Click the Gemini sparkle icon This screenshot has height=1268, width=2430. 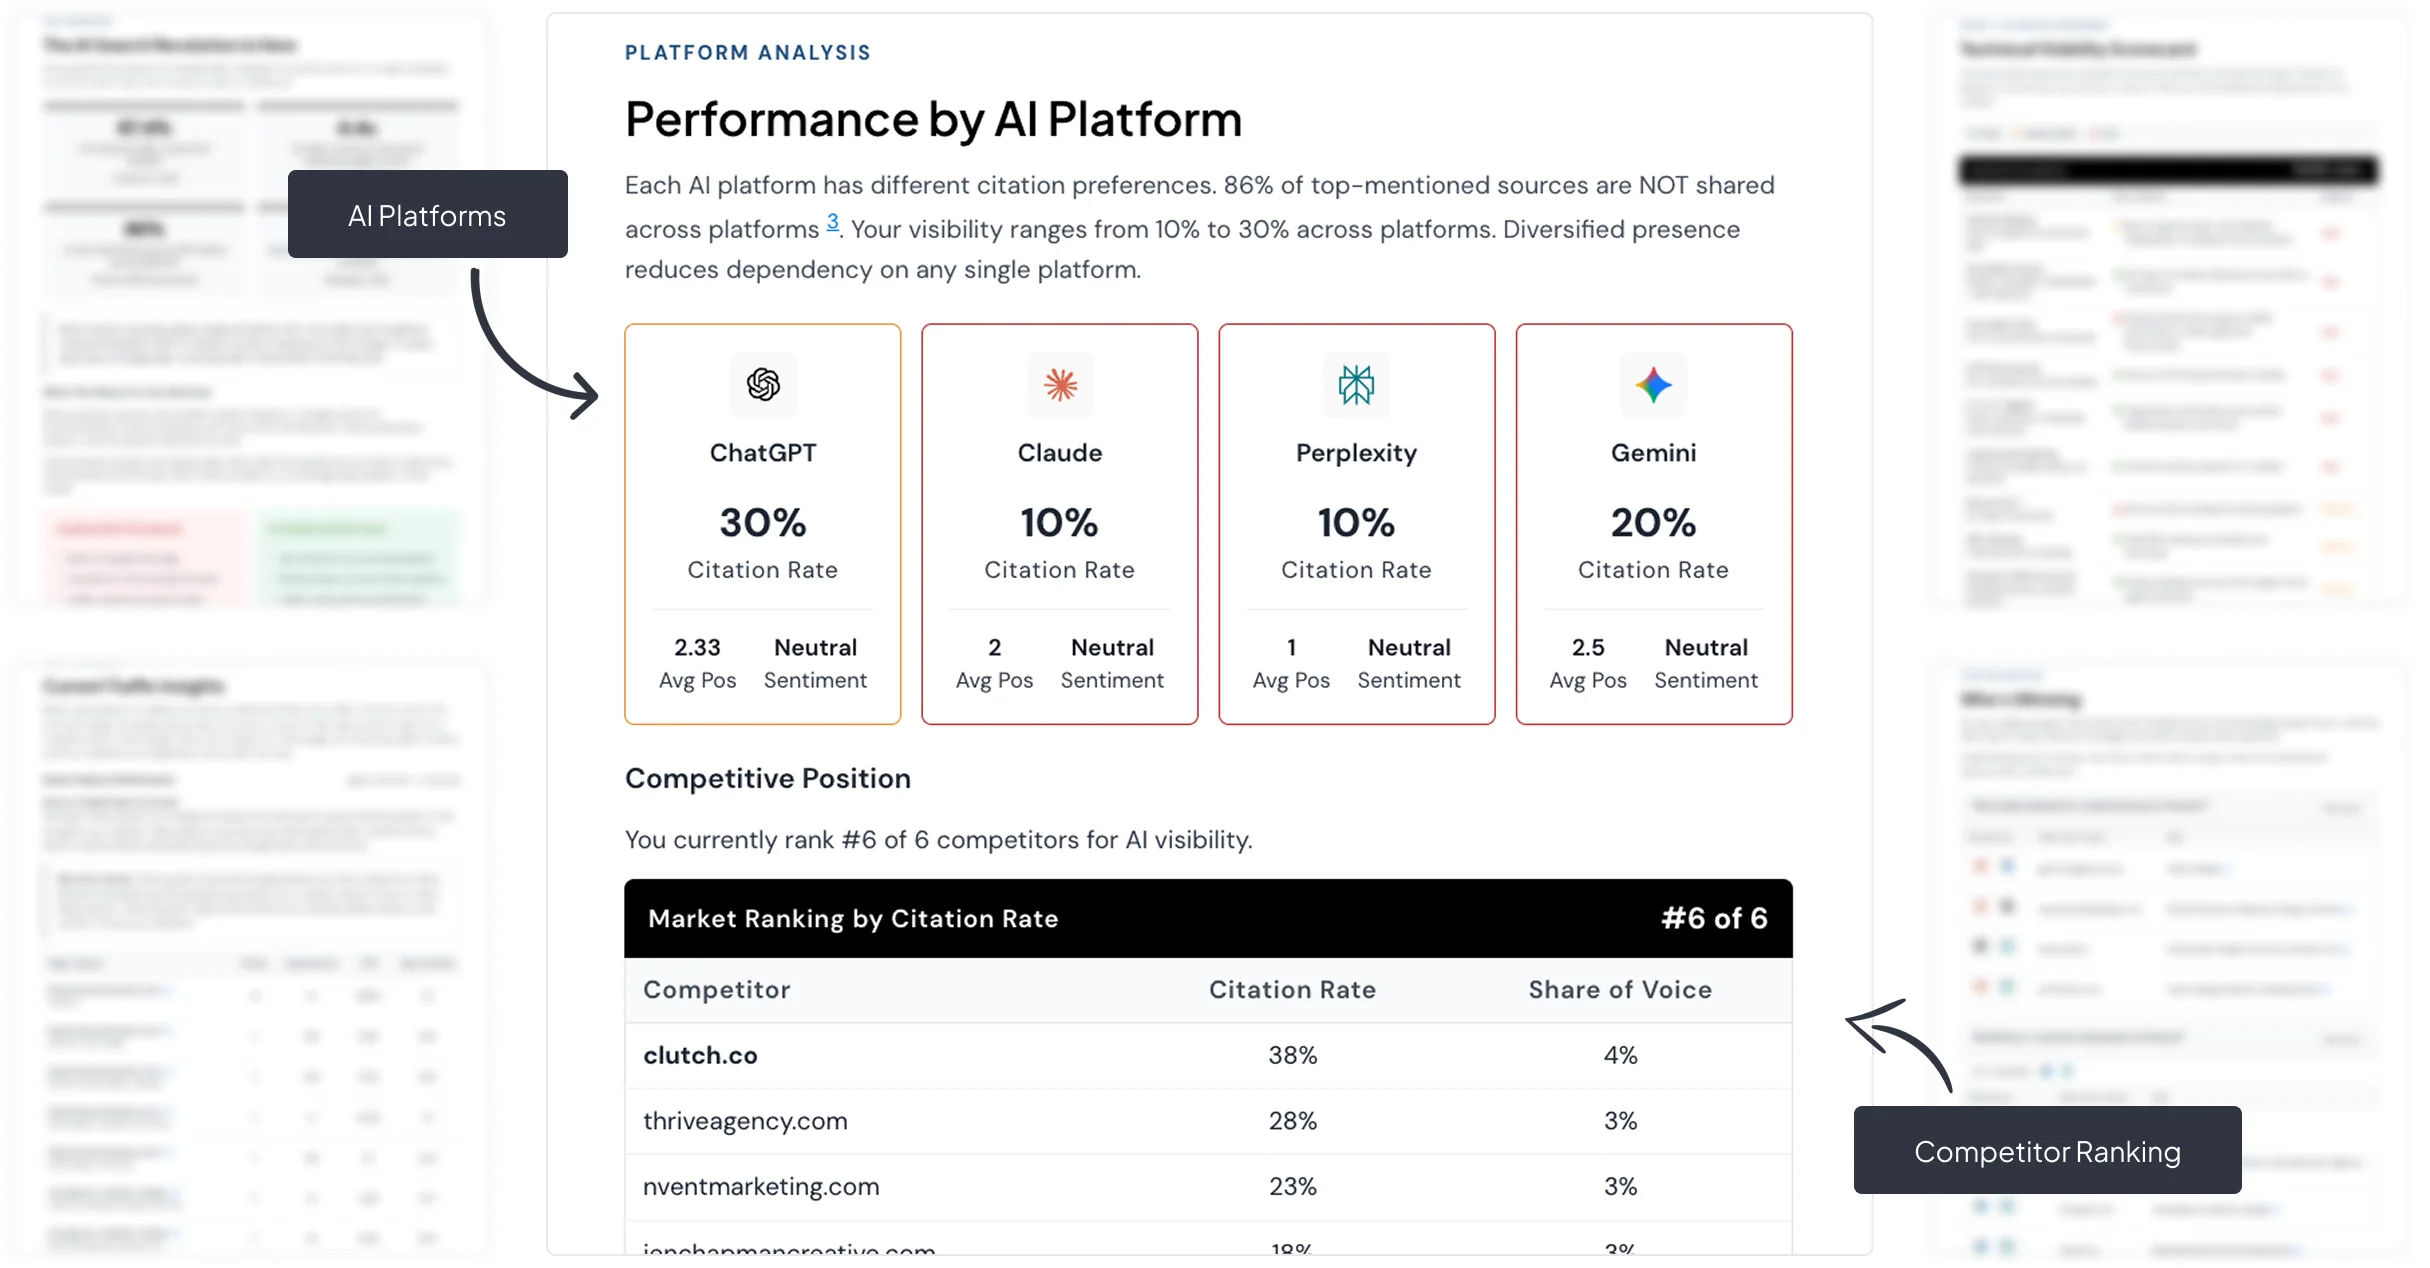[x=1653, y=385]
